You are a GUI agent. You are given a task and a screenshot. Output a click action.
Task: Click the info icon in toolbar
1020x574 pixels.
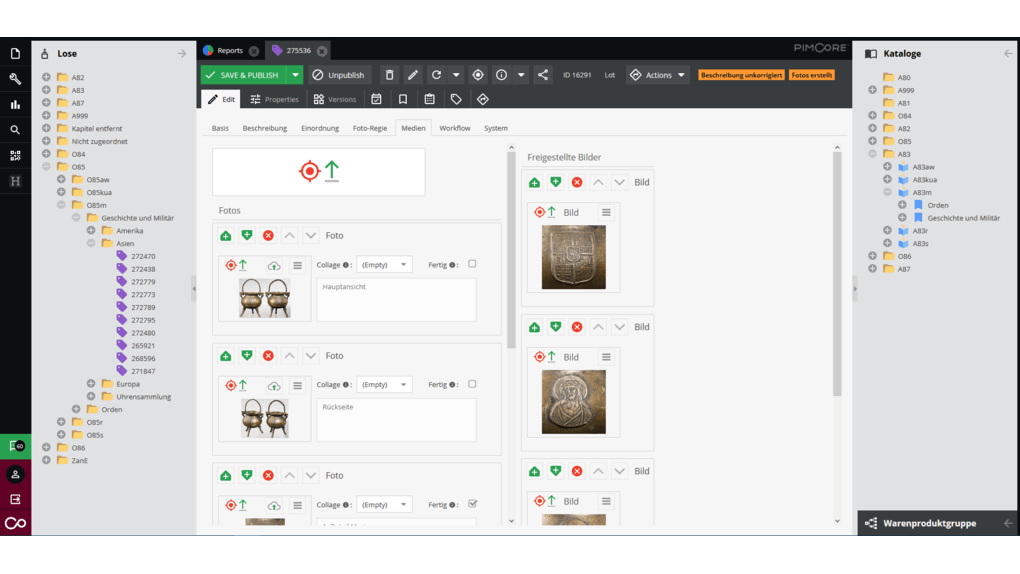point(501,75)
